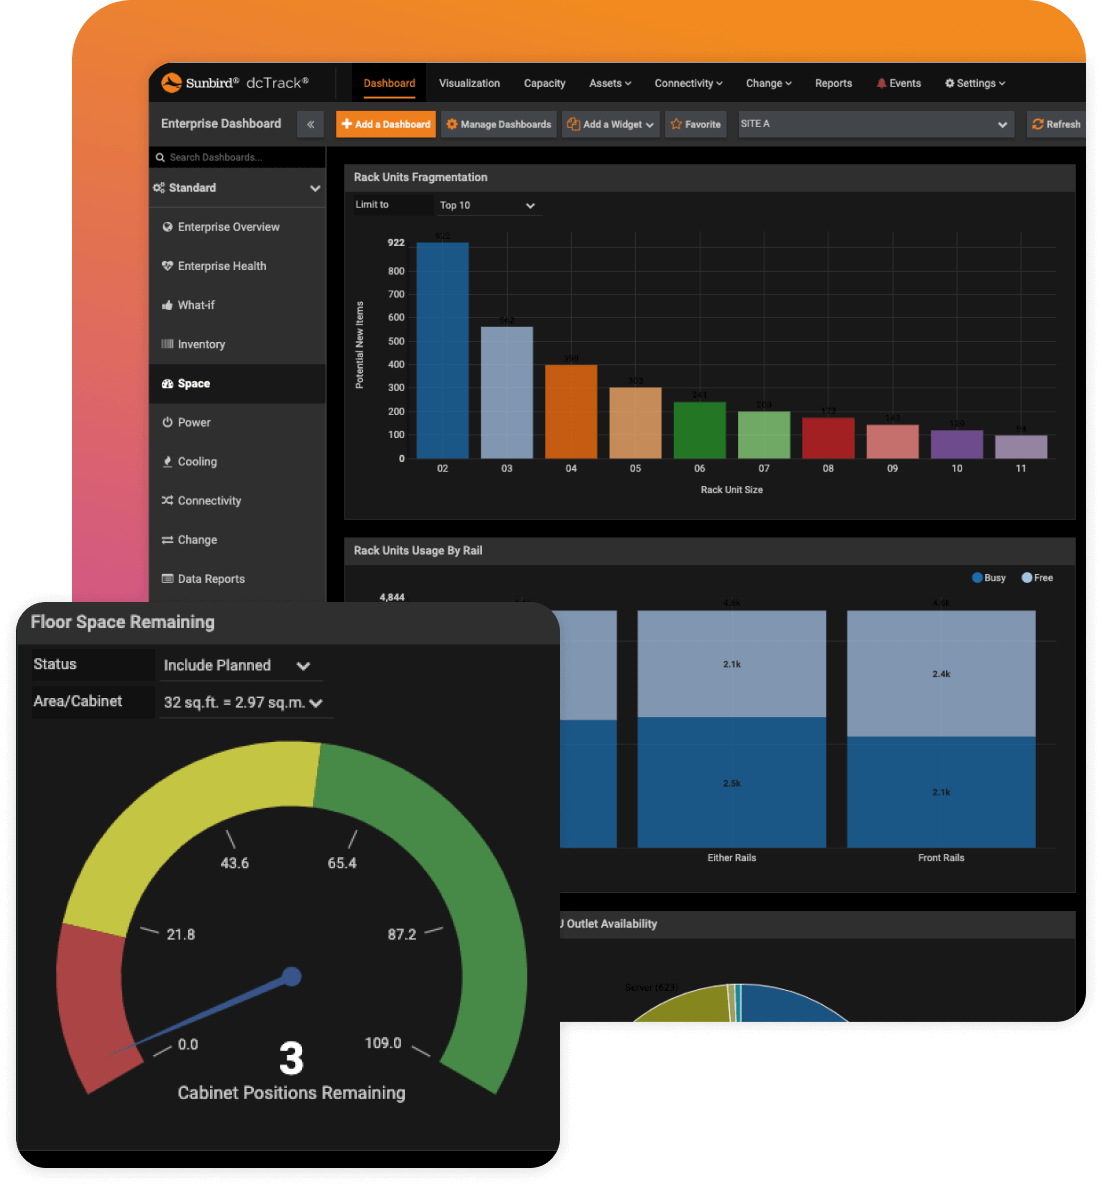This screenshot has height=1186, width=1102.
Task: Open the Reports page
Action: pyautogui.click(x=833, y=83)
